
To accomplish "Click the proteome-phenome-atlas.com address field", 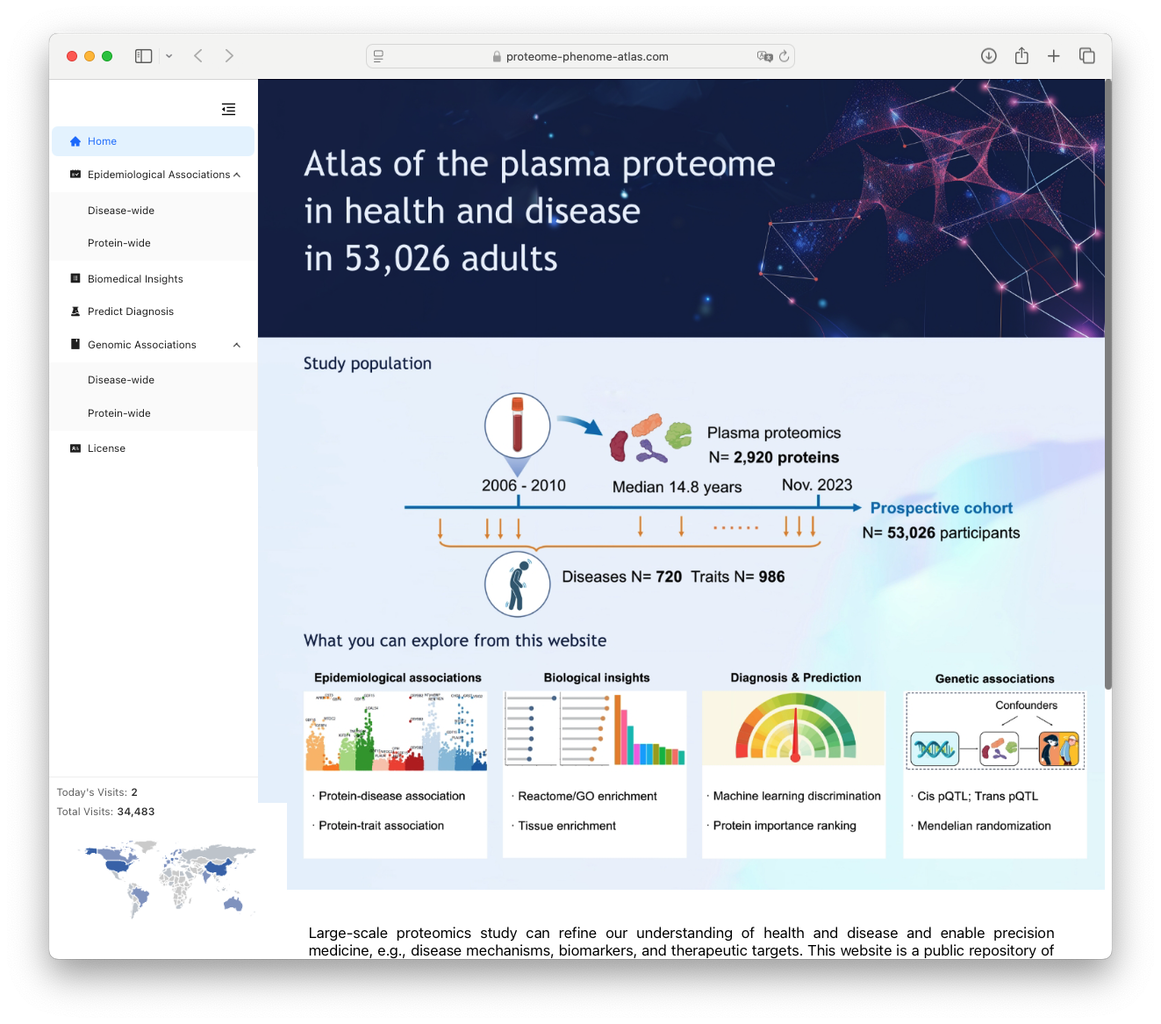I will (x=580, y=56).
